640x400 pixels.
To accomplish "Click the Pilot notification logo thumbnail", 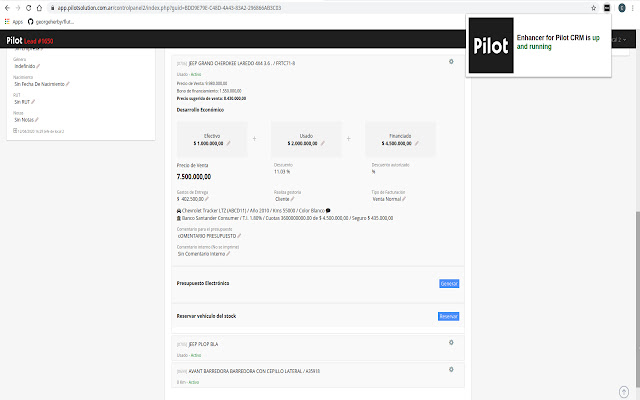I will 491,45.
